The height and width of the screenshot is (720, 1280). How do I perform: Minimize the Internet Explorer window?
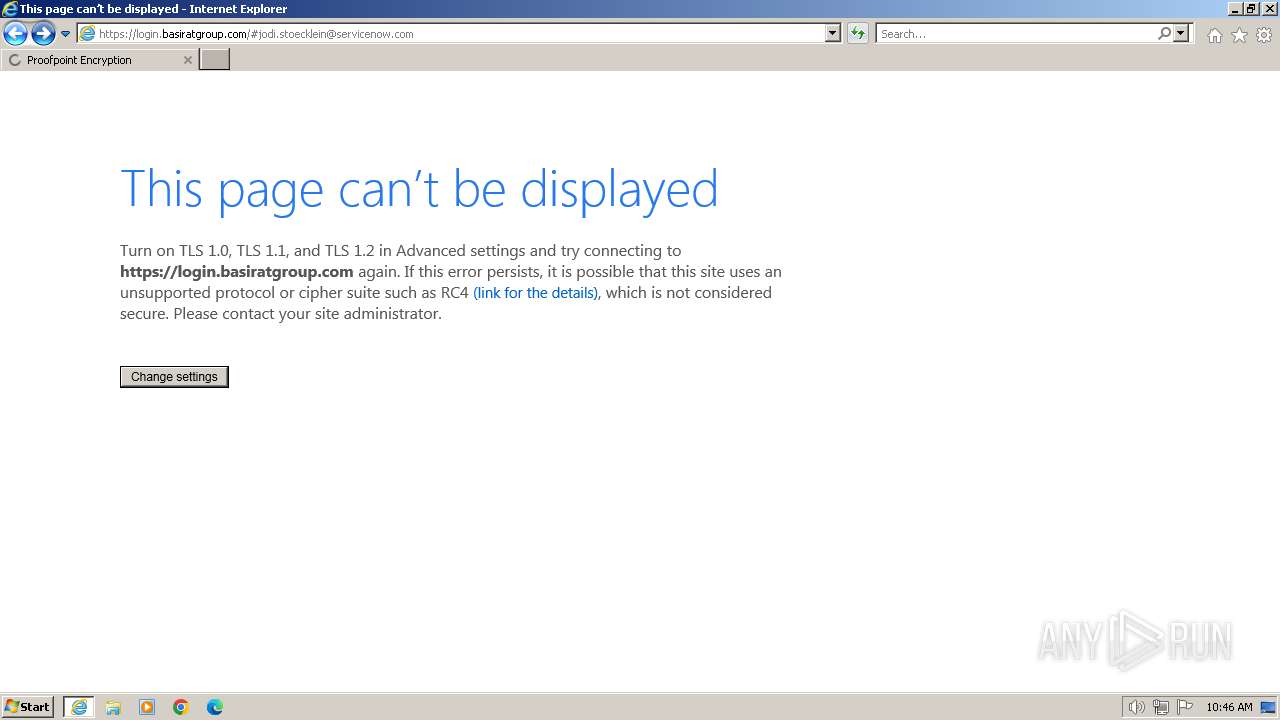1236,9
